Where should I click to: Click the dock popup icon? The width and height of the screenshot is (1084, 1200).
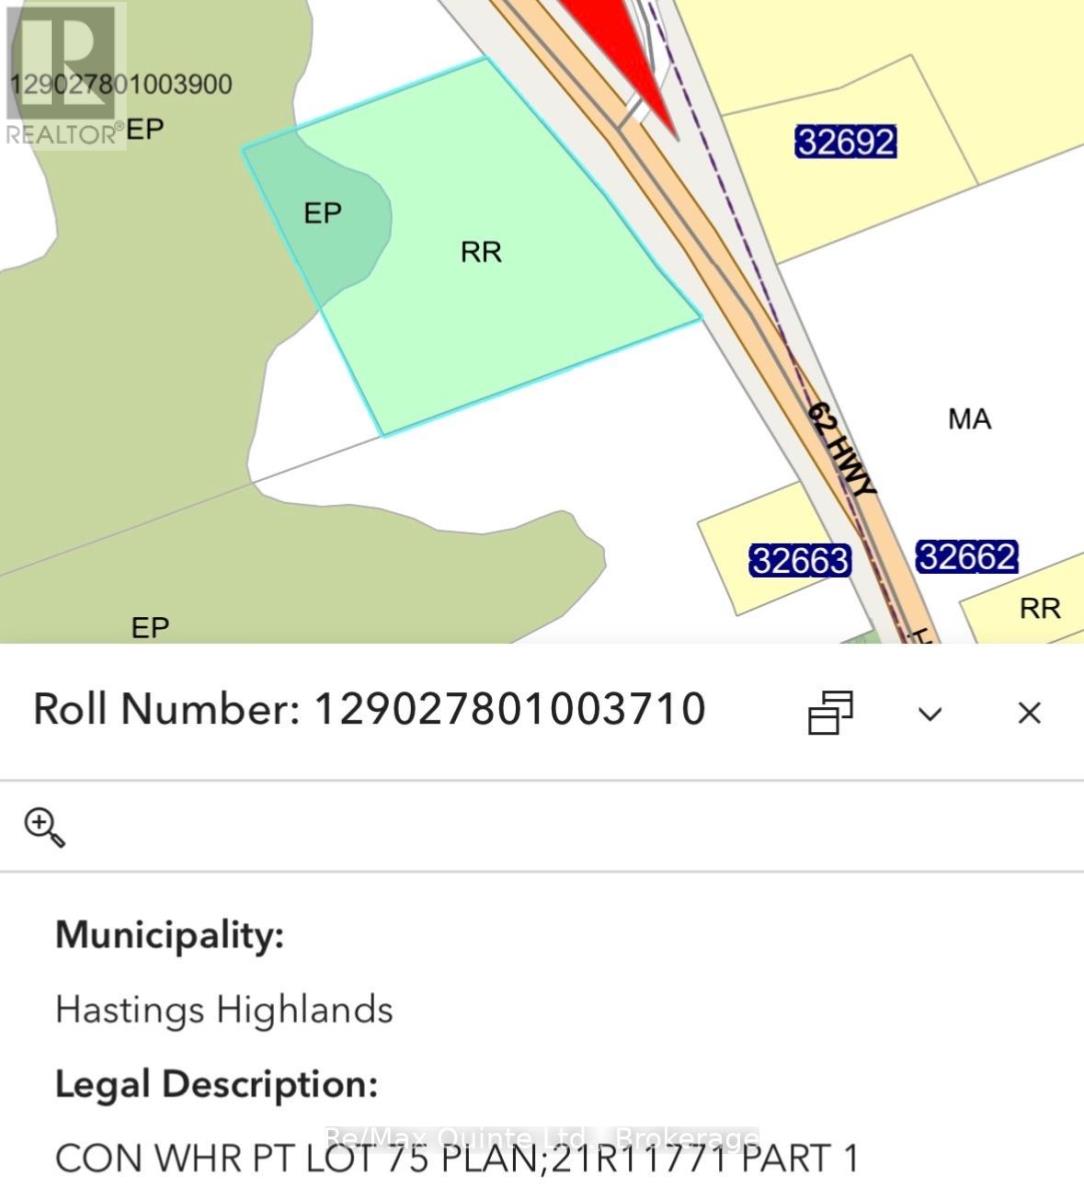(x=831, y=712)
